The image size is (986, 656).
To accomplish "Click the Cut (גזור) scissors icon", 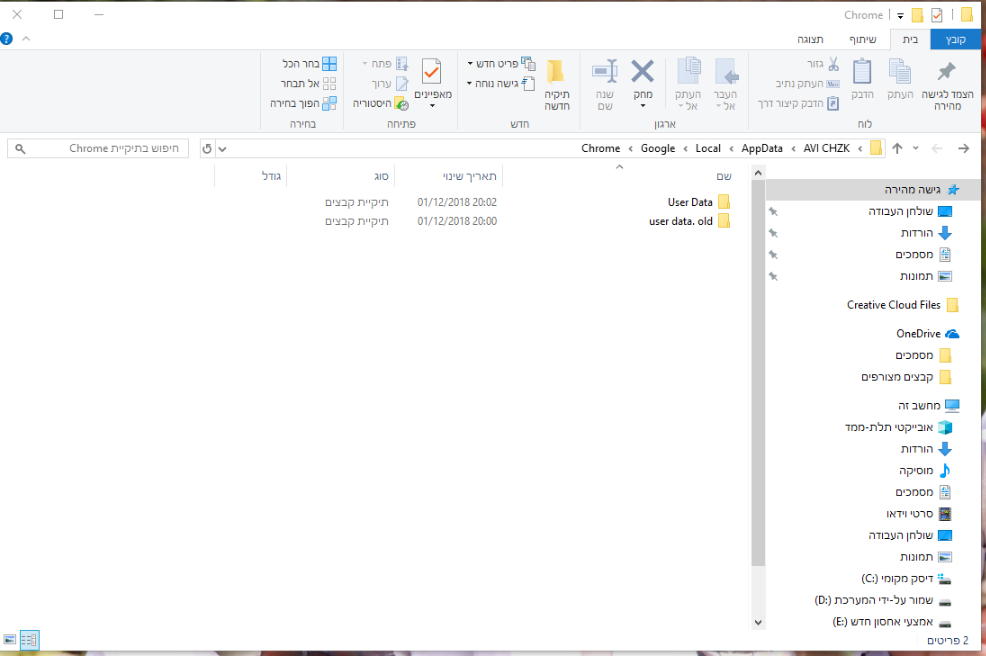I will coord(833,64).
